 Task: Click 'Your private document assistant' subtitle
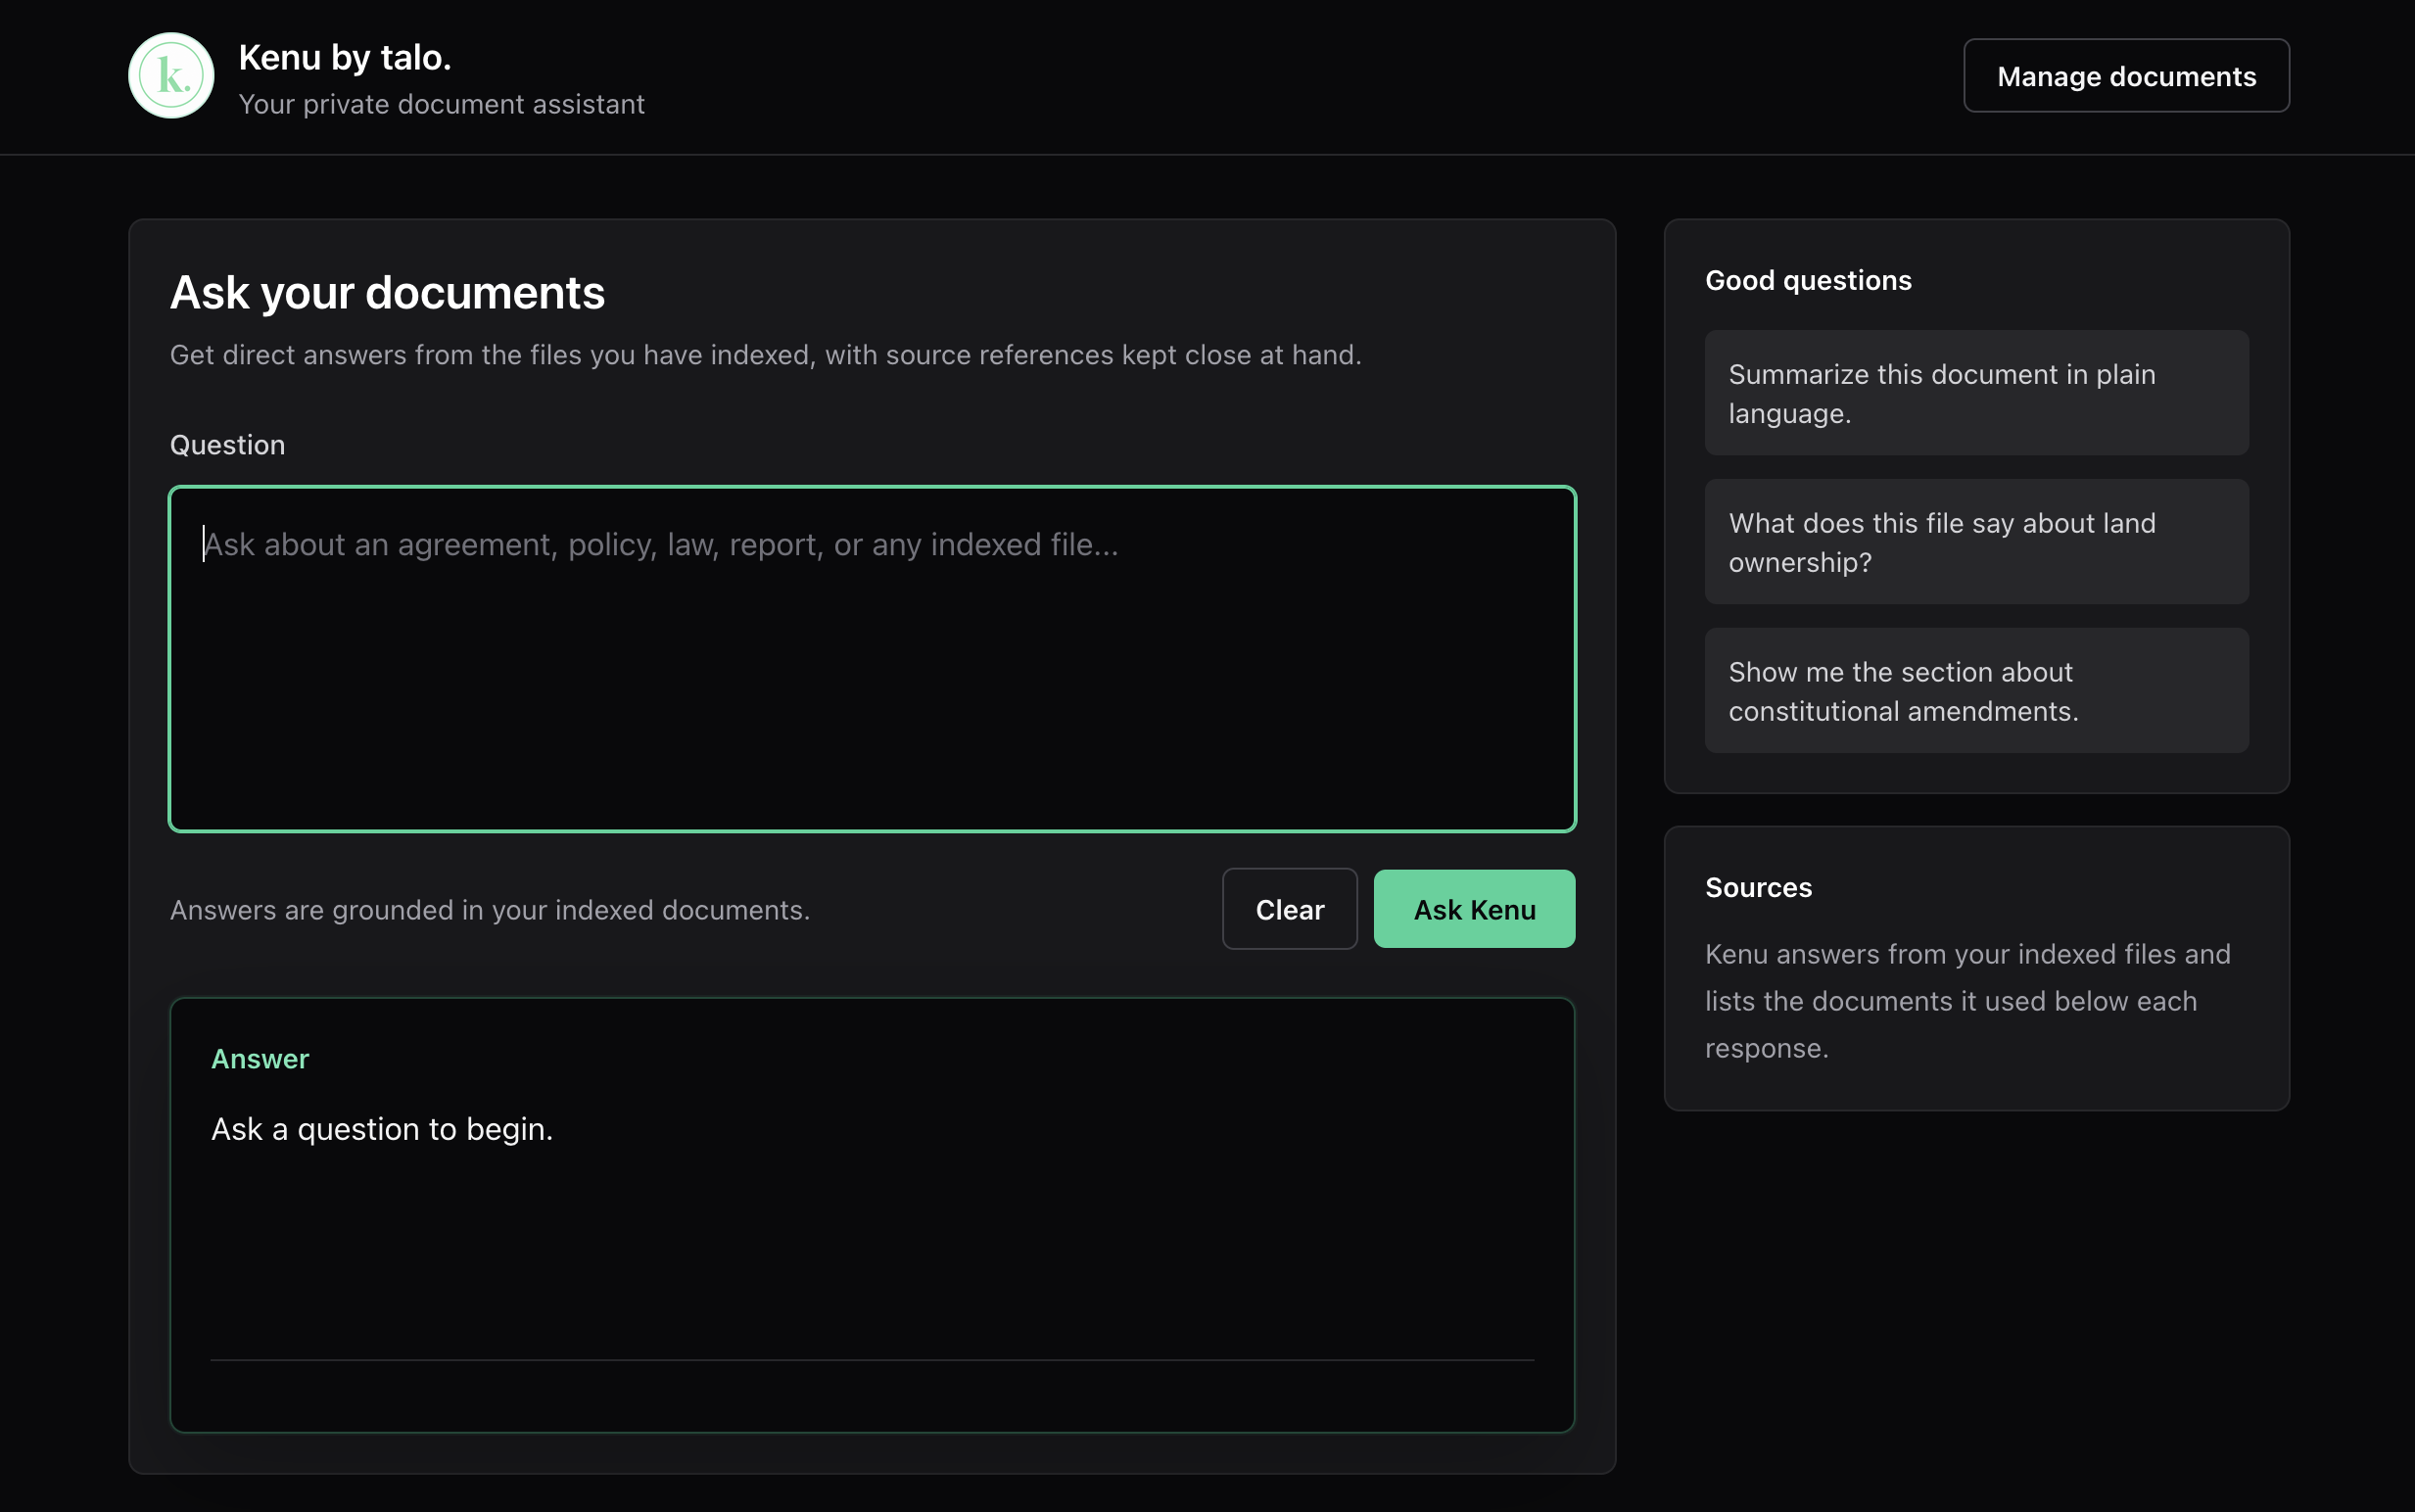(441, 104)
